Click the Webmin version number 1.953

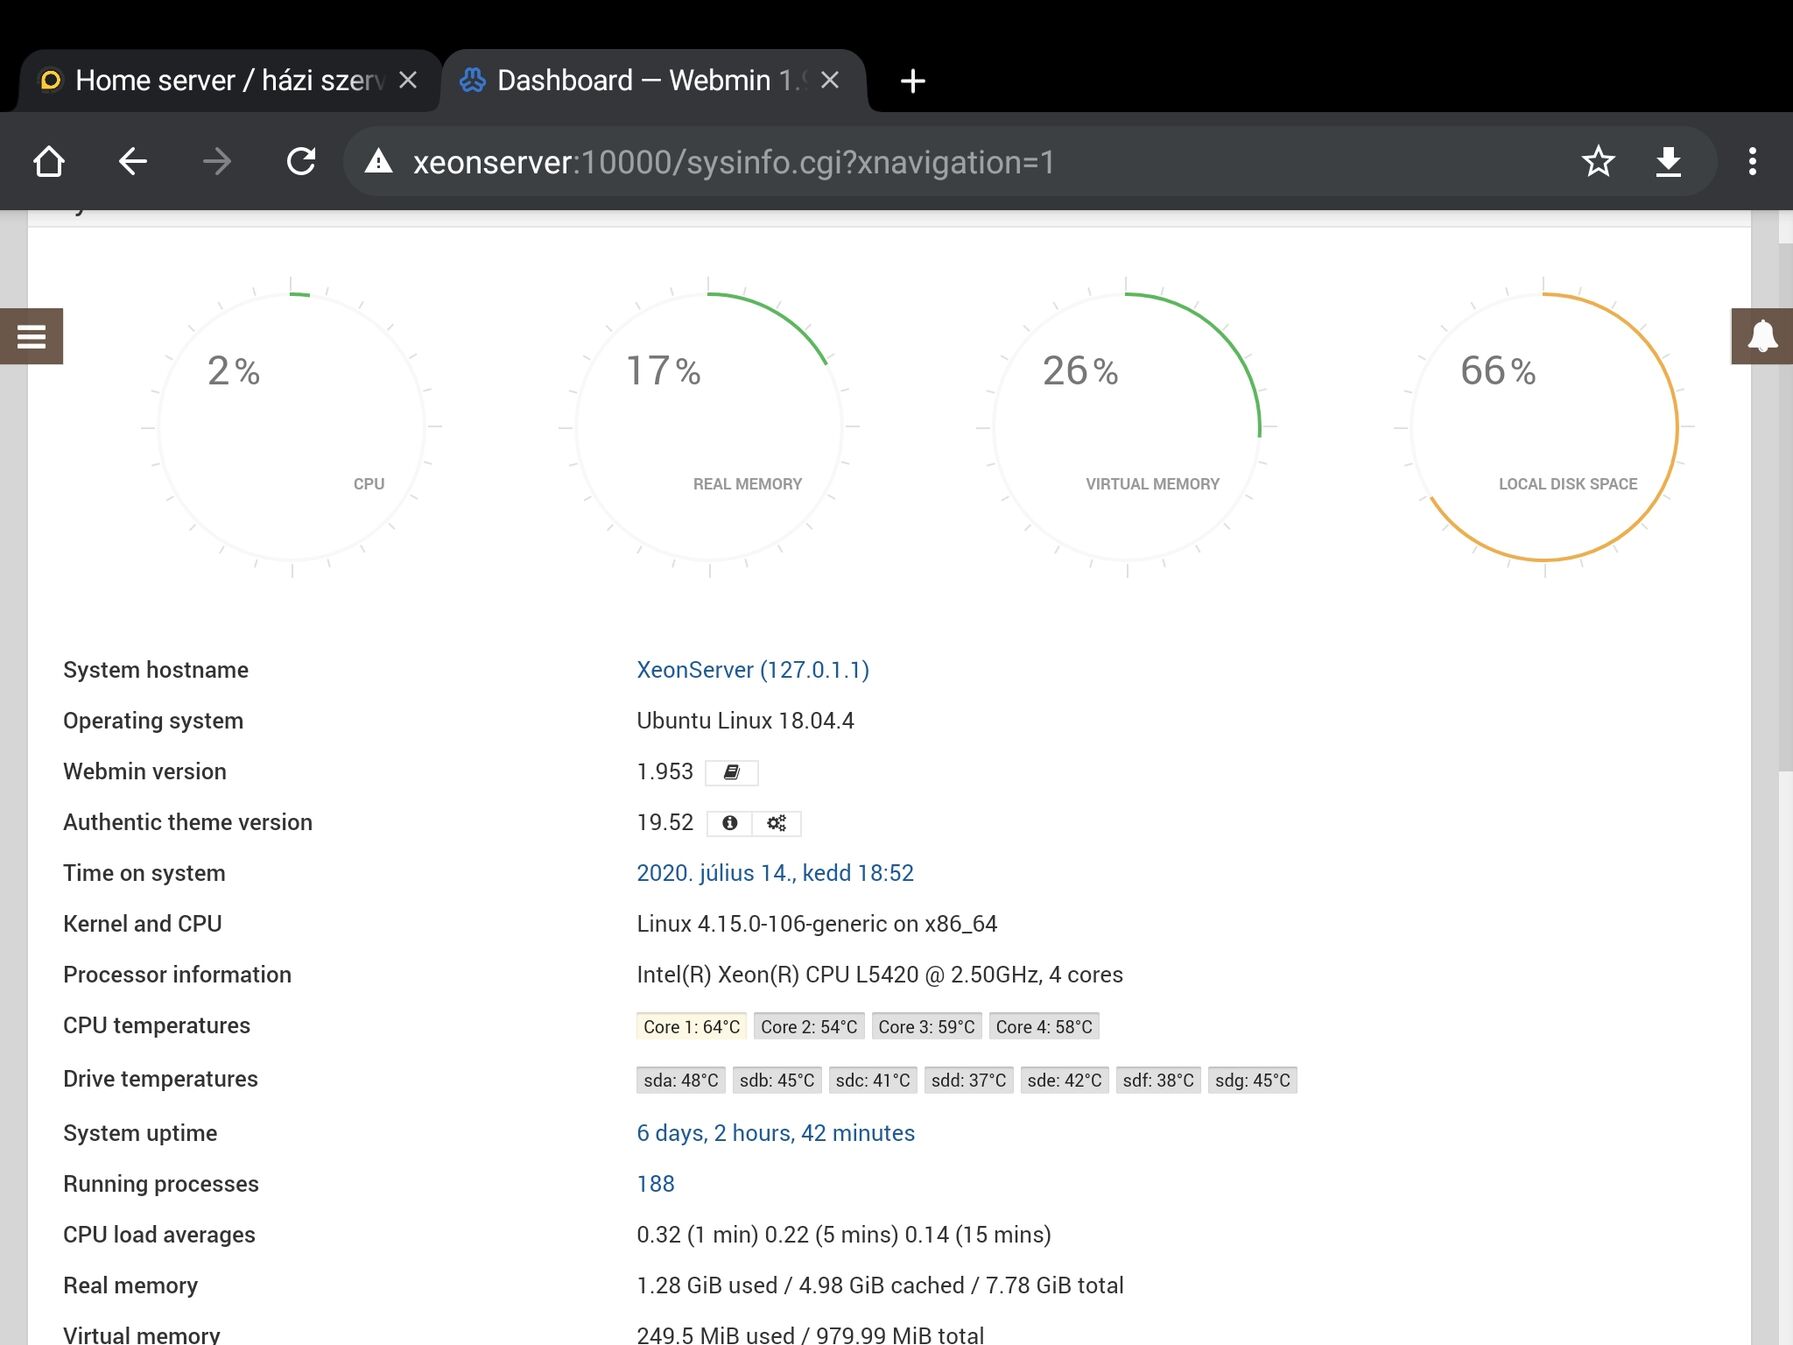(665, 772)
